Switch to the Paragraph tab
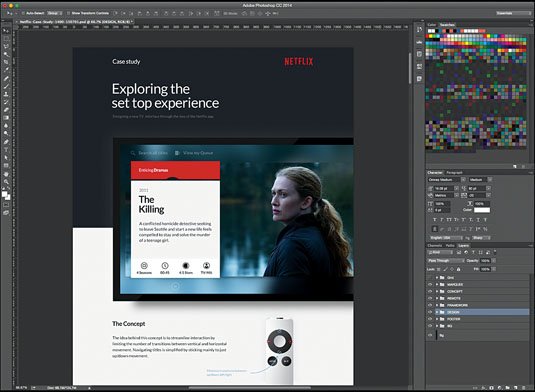This screenshot has width=535, height=392. 454,173
